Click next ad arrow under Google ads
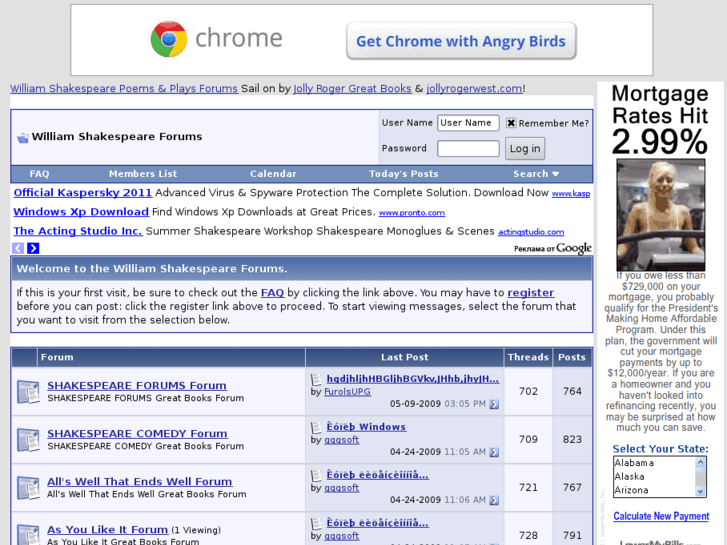 33,248
